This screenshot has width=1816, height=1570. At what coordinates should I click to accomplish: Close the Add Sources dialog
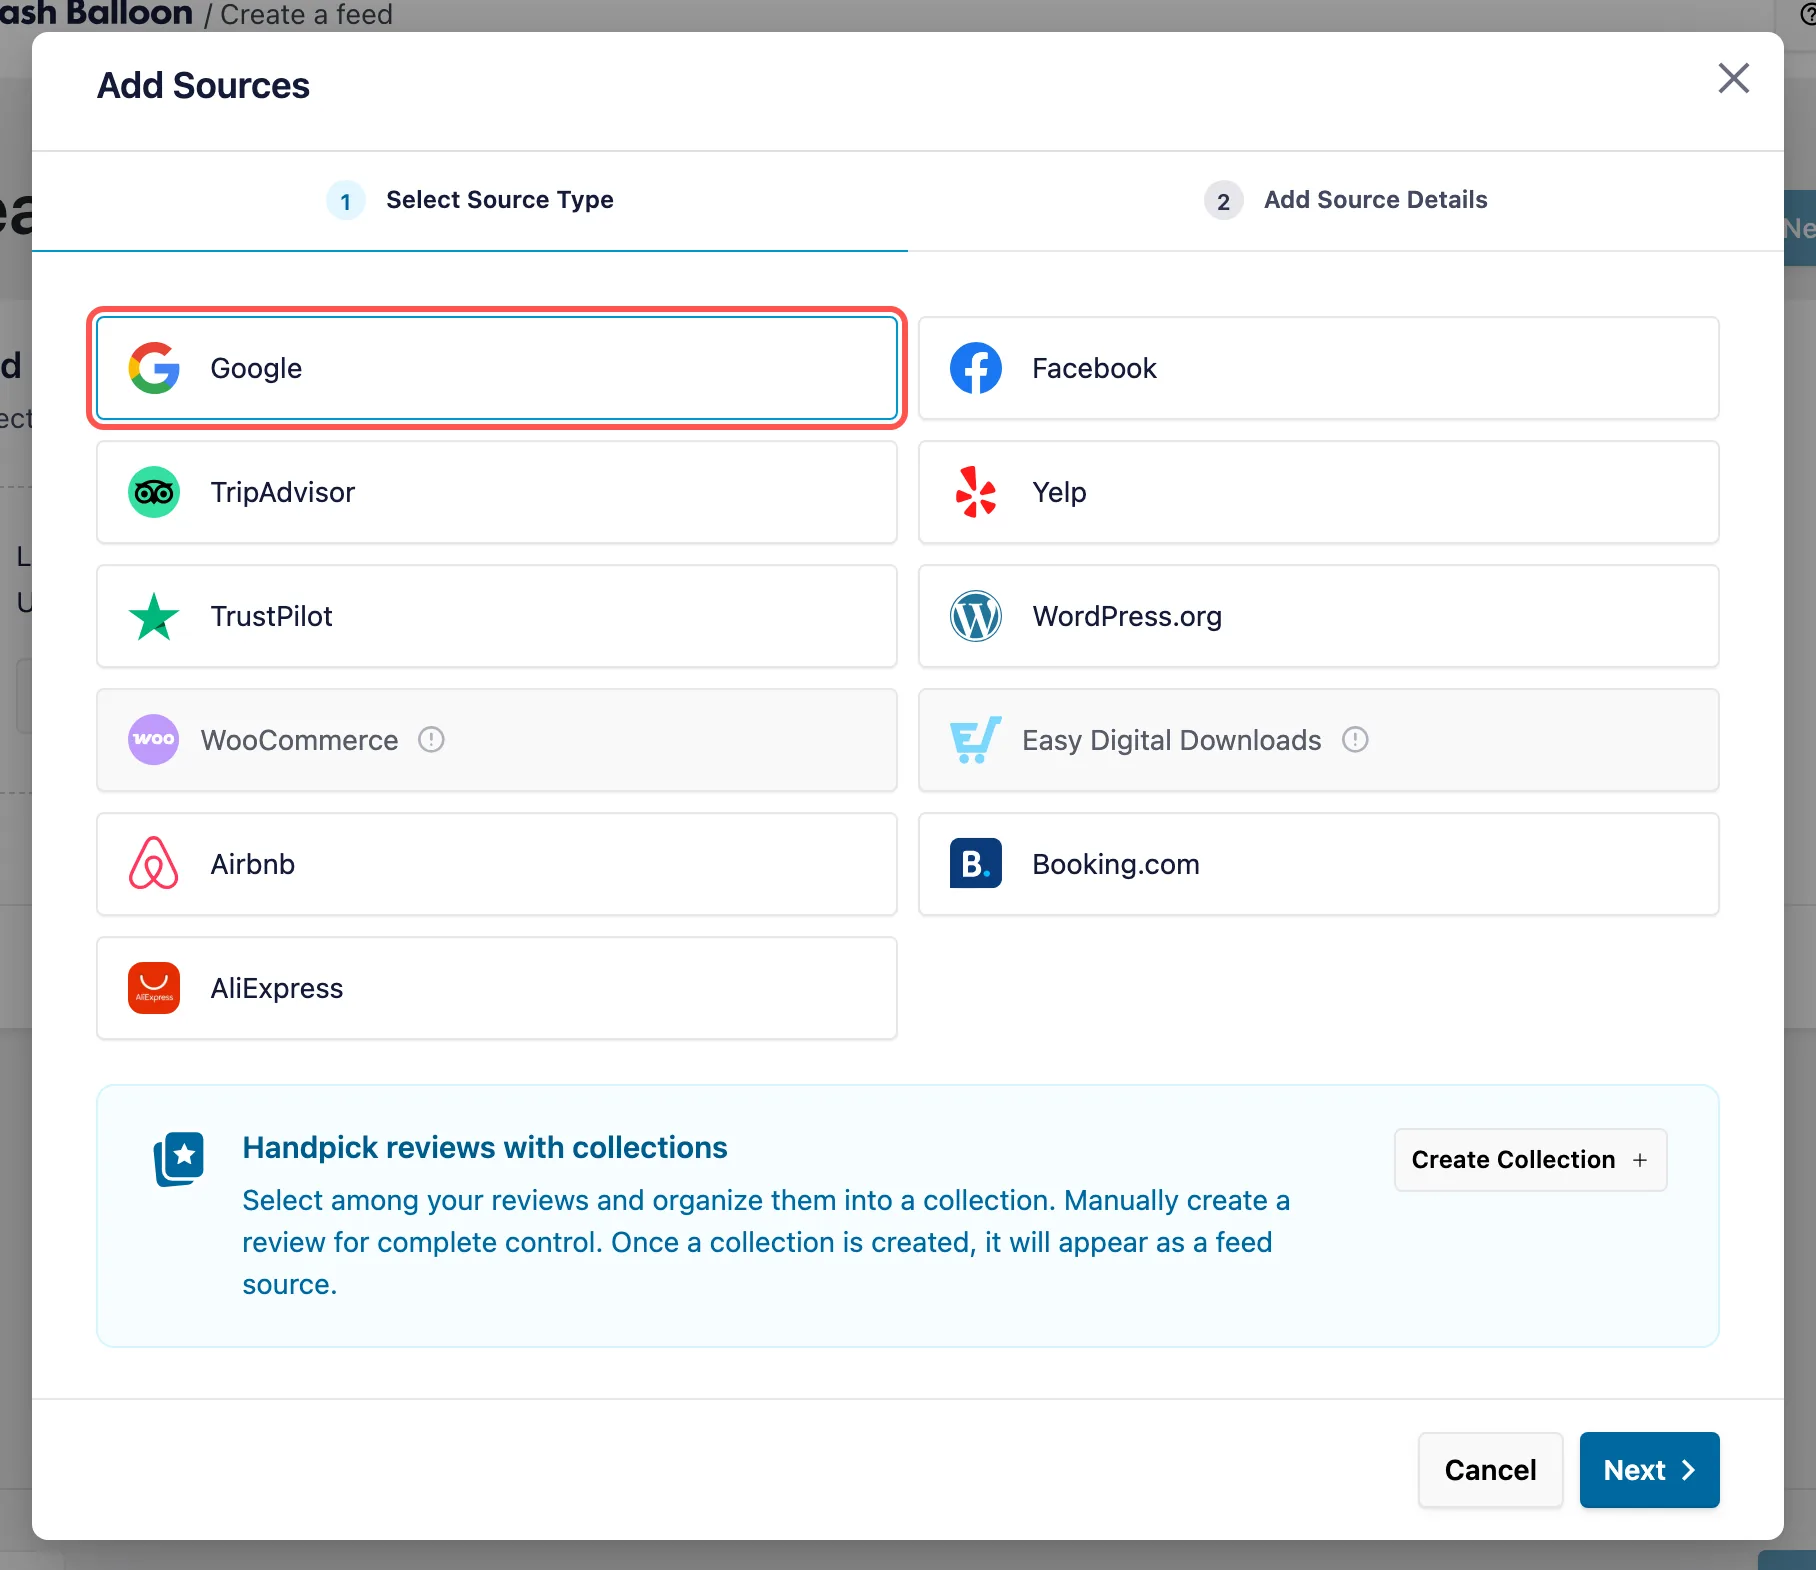click(x=1733, y=78)
